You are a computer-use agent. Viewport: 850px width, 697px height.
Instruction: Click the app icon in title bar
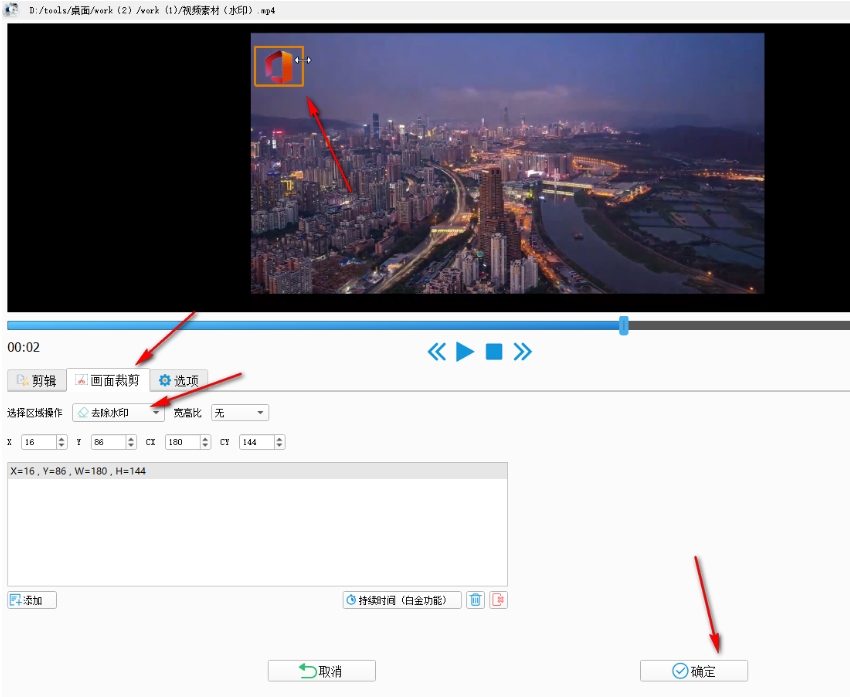click(x=13, y=9)
